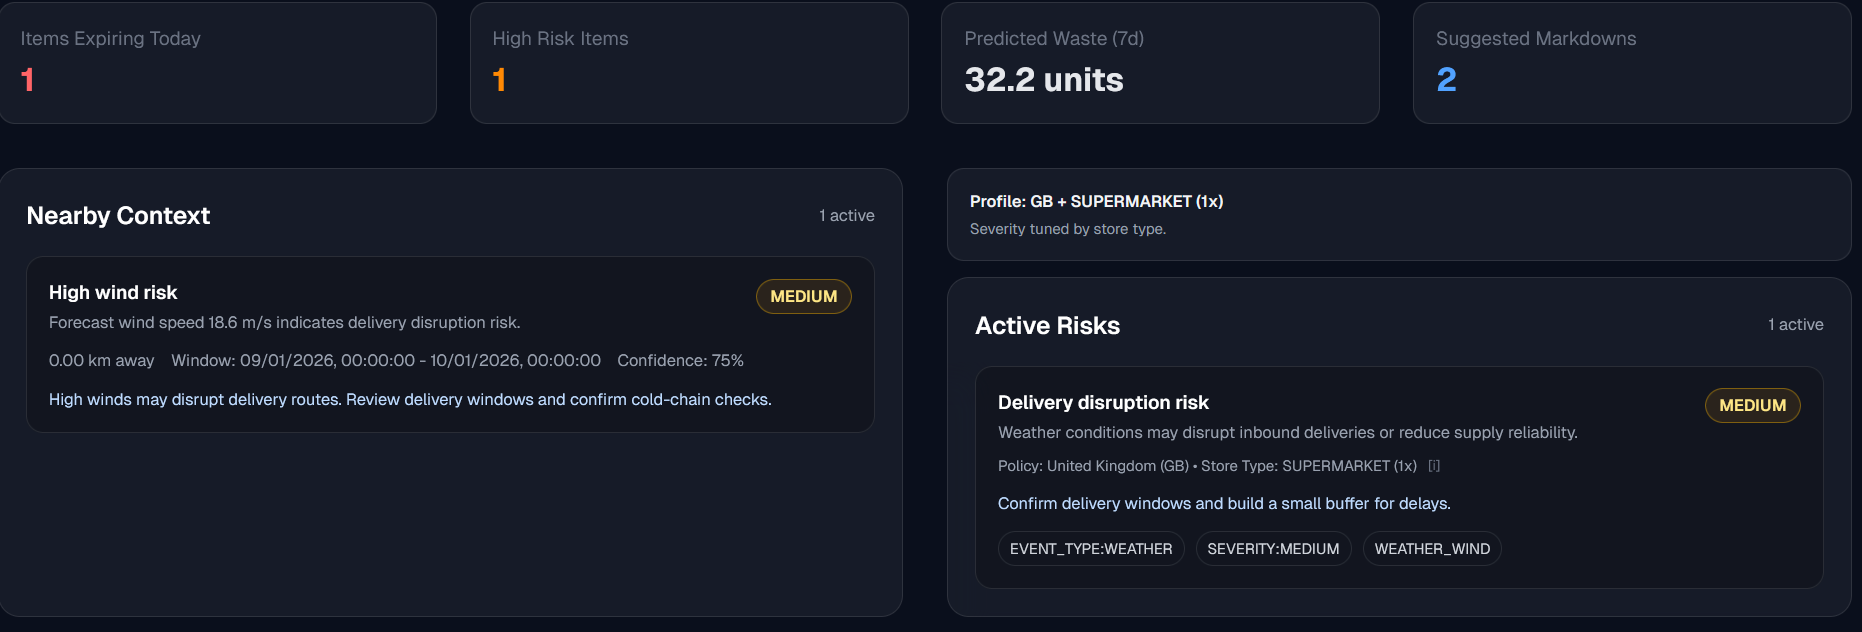Click MEDIUM badge on High wind risk
The width and height of the screenshot is (1862, 632).
803,297
